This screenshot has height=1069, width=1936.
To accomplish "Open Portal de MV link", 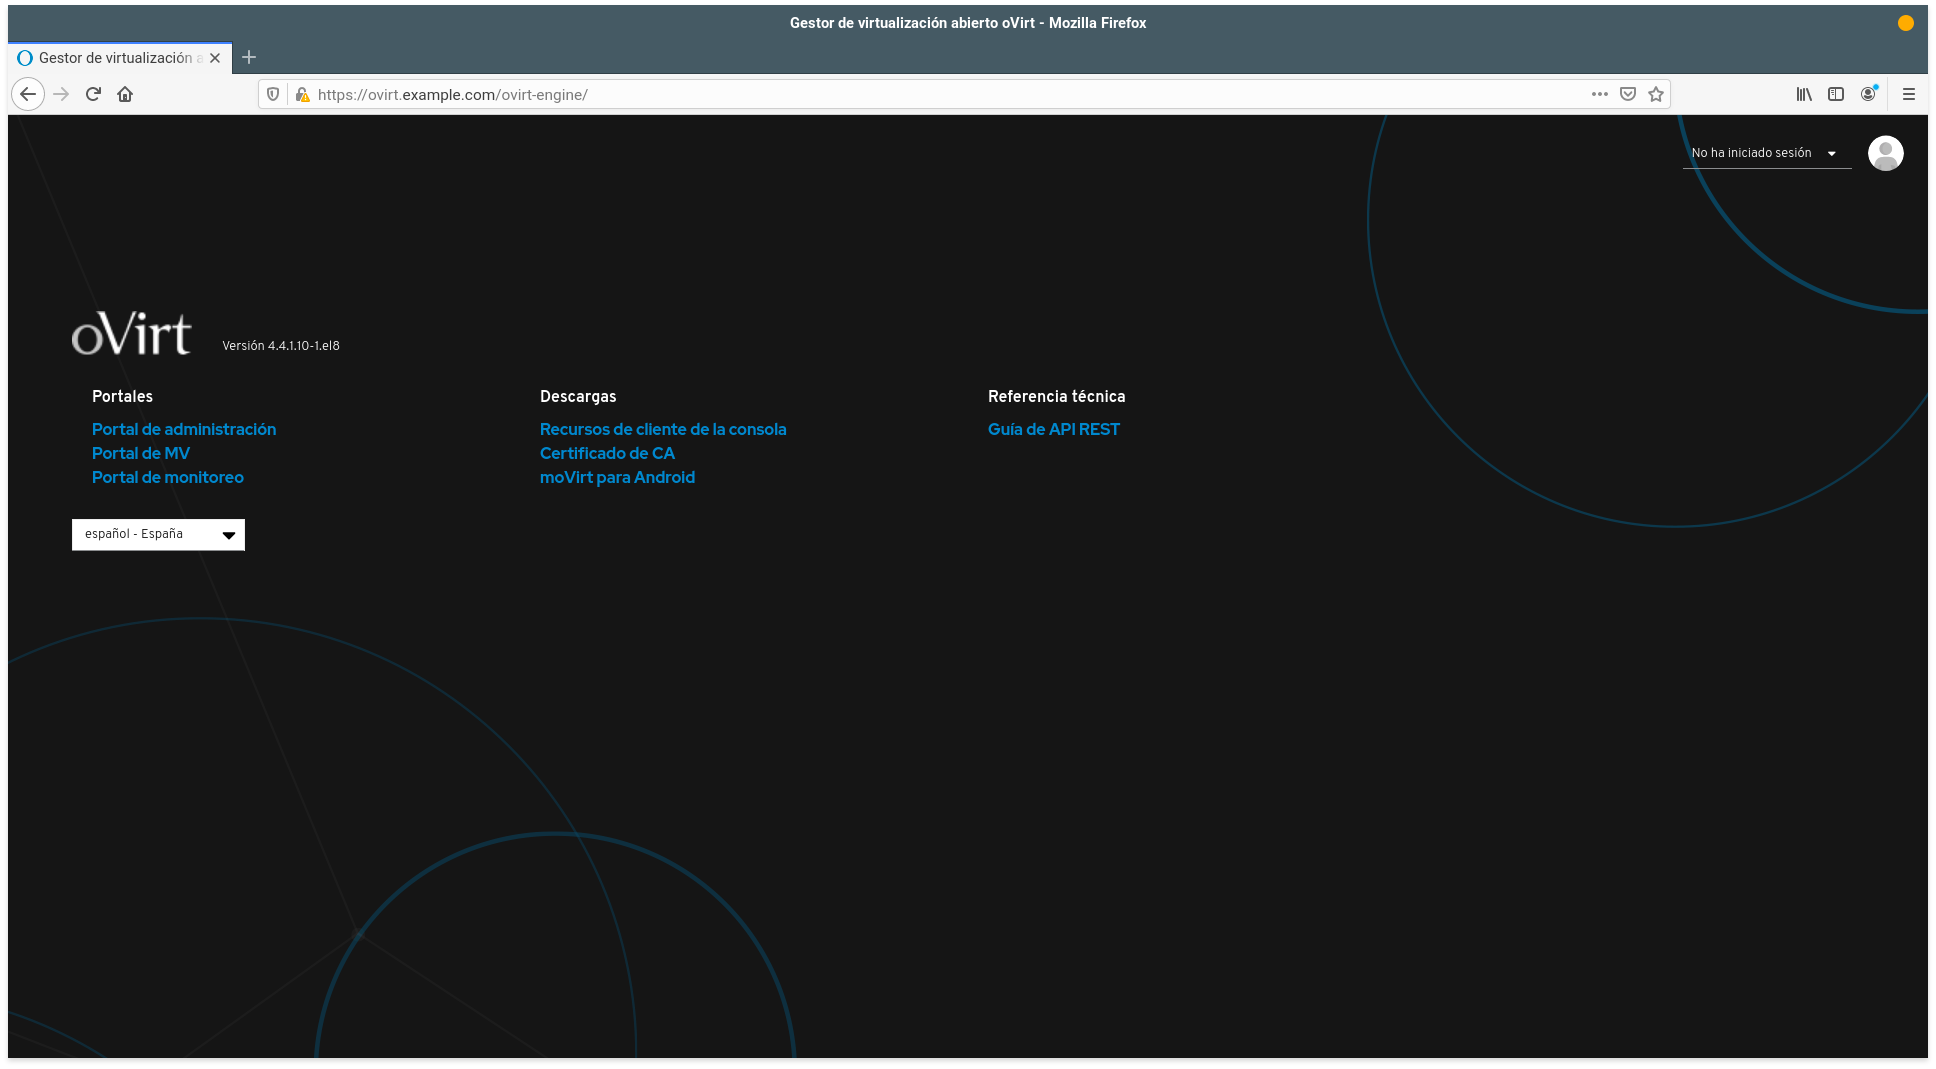I will click(141, 453).
